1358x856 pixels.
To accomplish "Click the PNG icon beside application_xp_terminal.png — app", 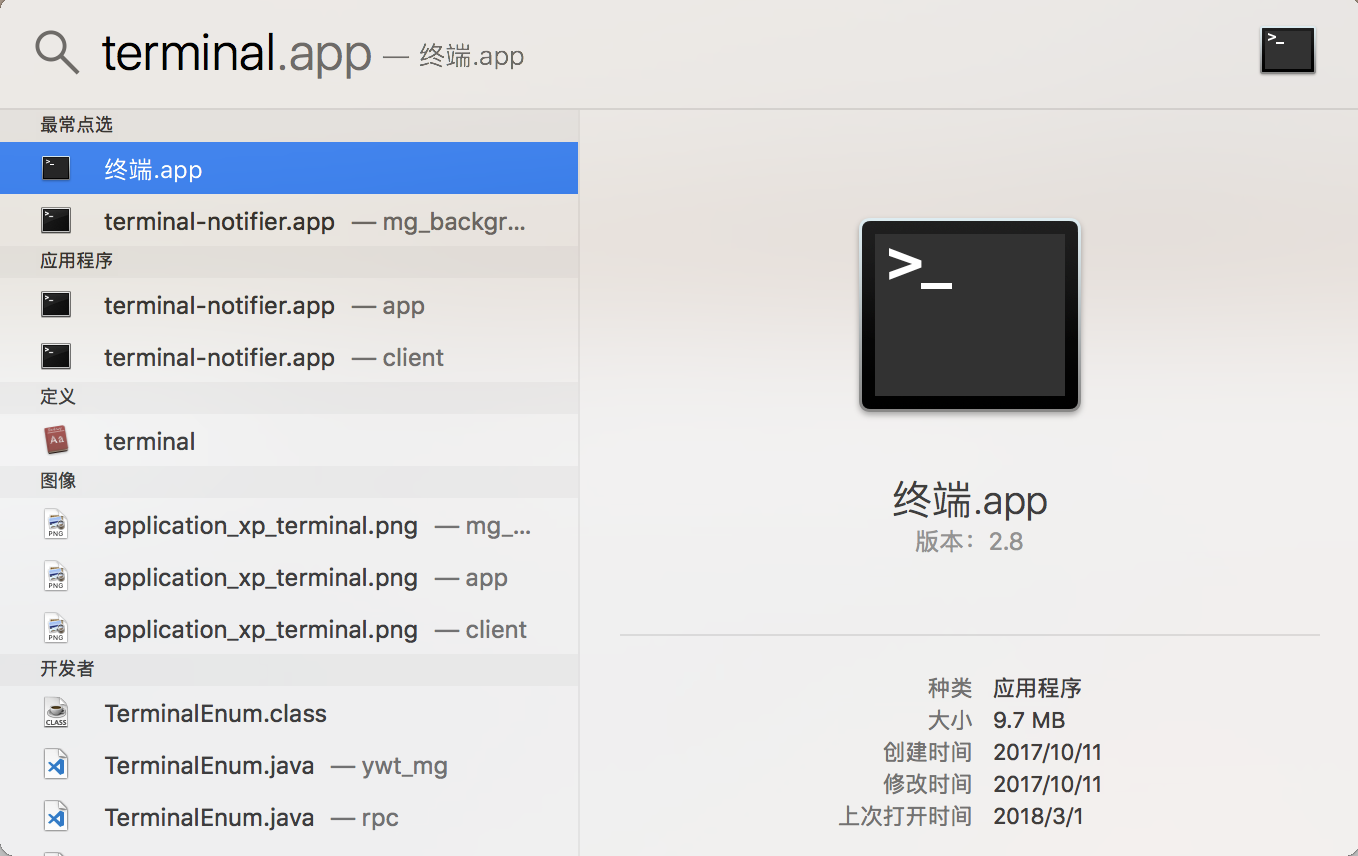I will pyautogui.click(x=56, y=575).
